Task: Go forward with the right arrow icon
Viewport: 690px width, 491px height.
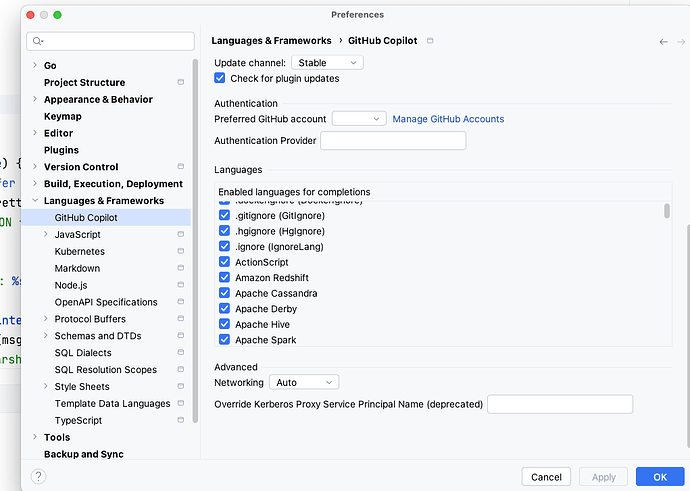Action: [x=681, y=42]
